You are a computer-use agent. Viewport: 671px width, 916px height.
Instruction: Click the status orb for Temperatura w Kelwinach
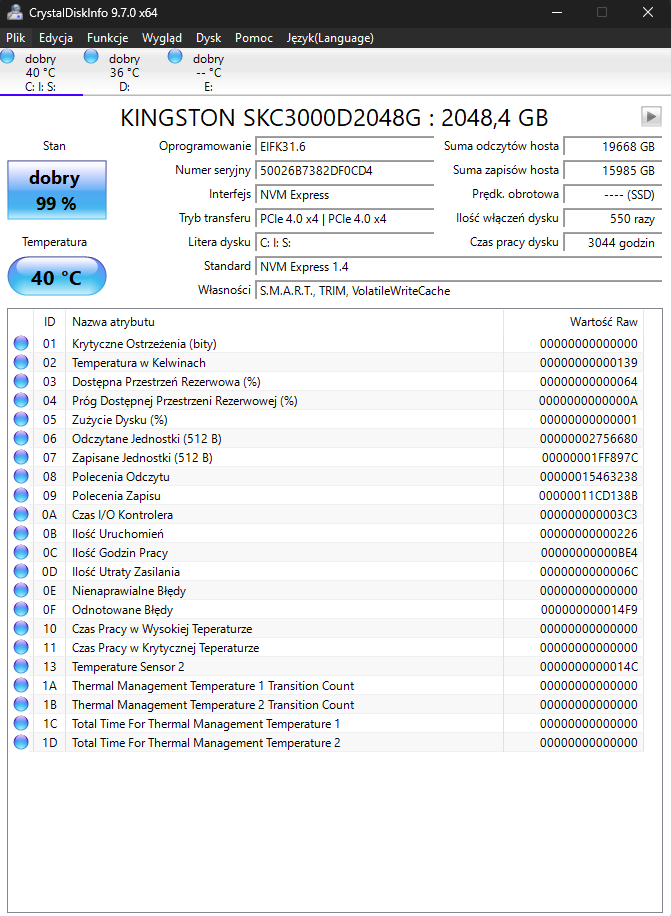21,362
